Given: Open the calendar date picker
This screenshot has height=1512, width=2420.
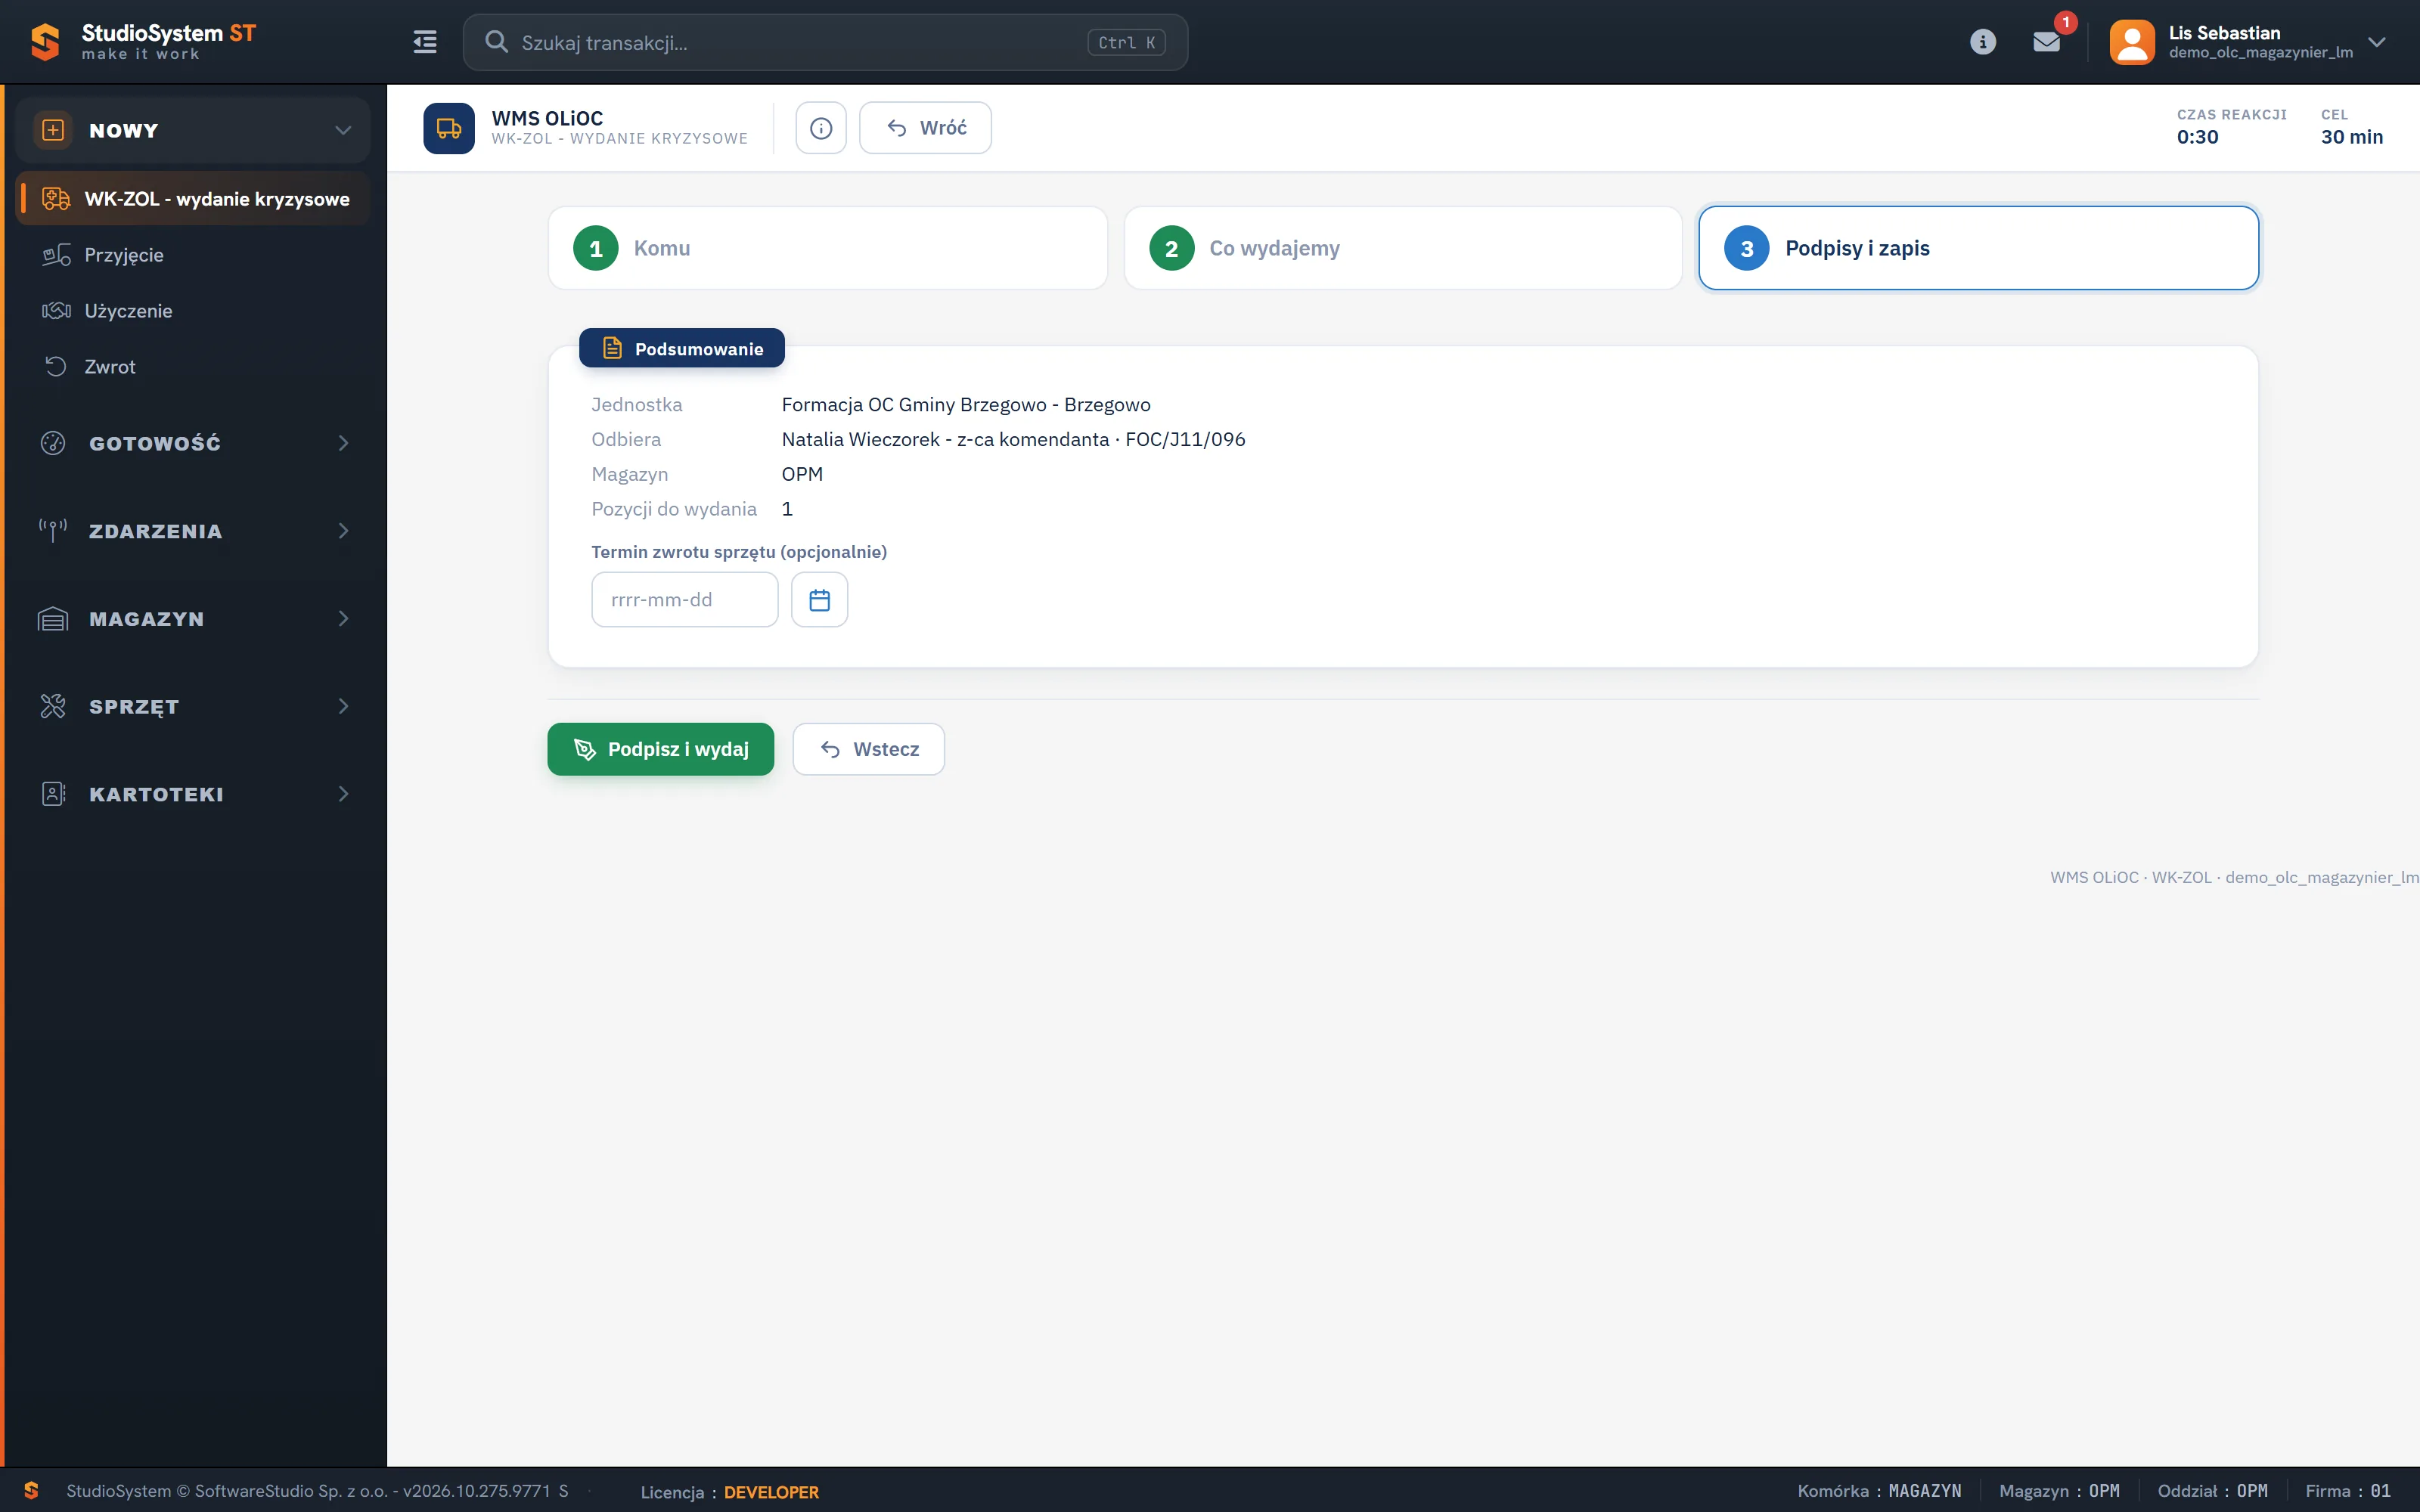Looking at the screenshot, I should click(819, 600).
